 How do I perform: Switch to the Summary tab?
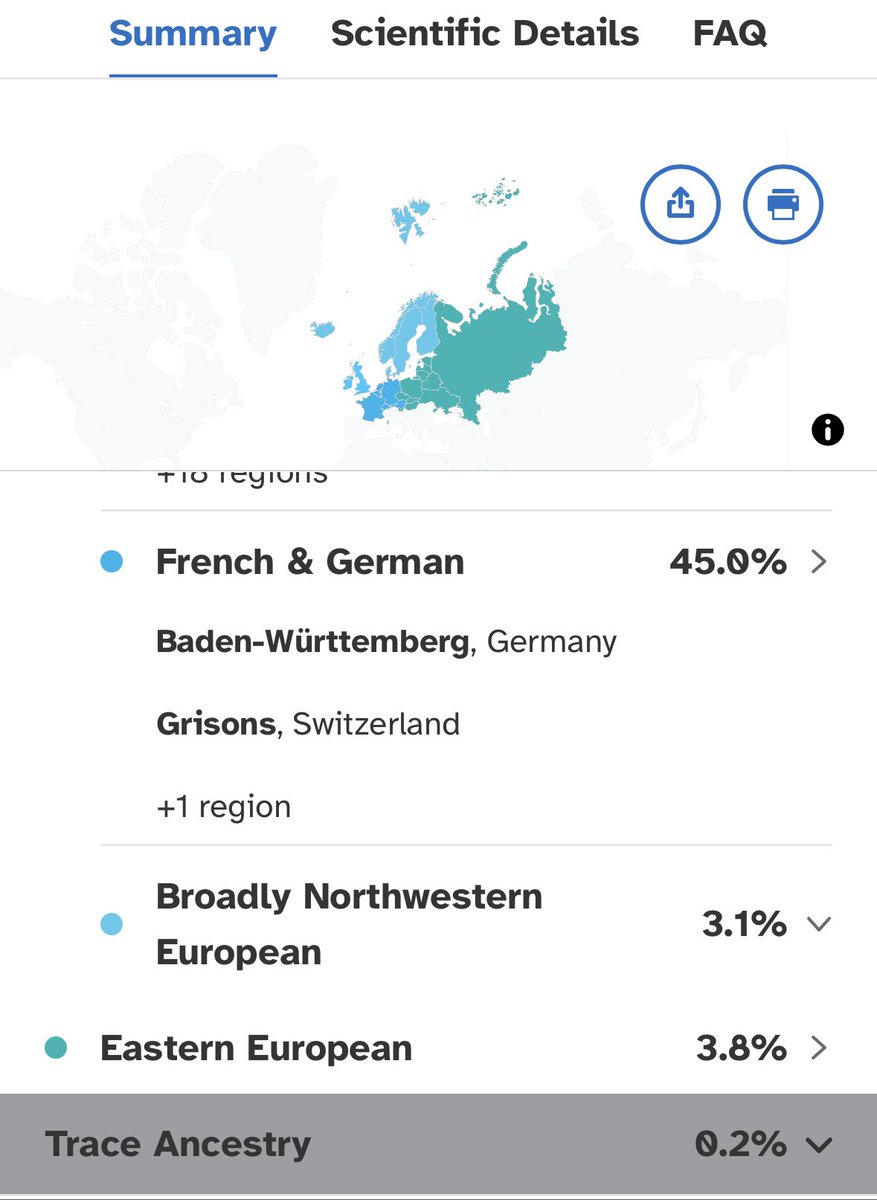[193, 35]
